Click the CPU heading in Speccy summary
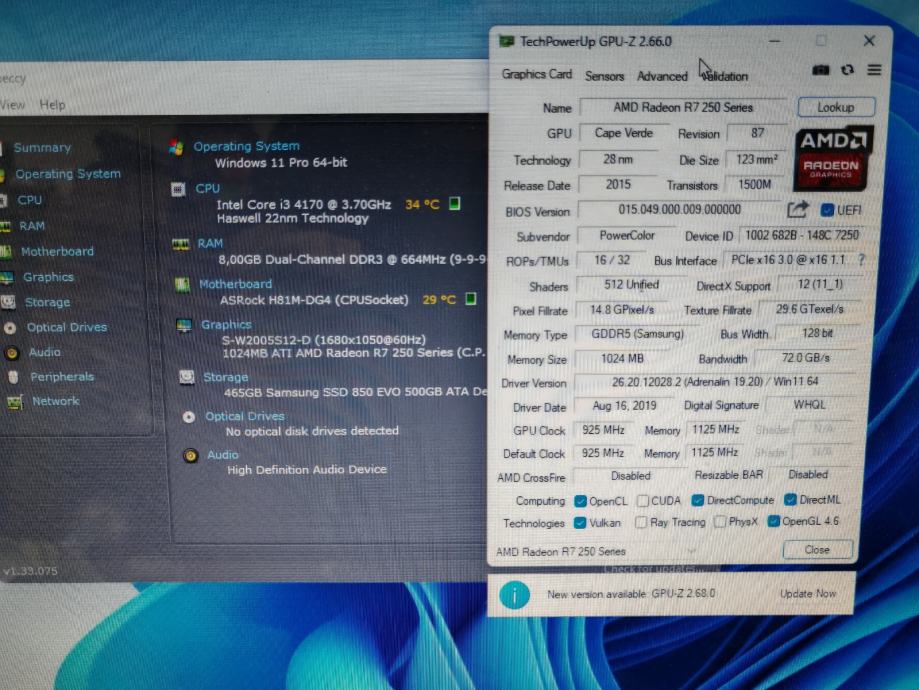The image size is (919, 690). tap(207, 188)
